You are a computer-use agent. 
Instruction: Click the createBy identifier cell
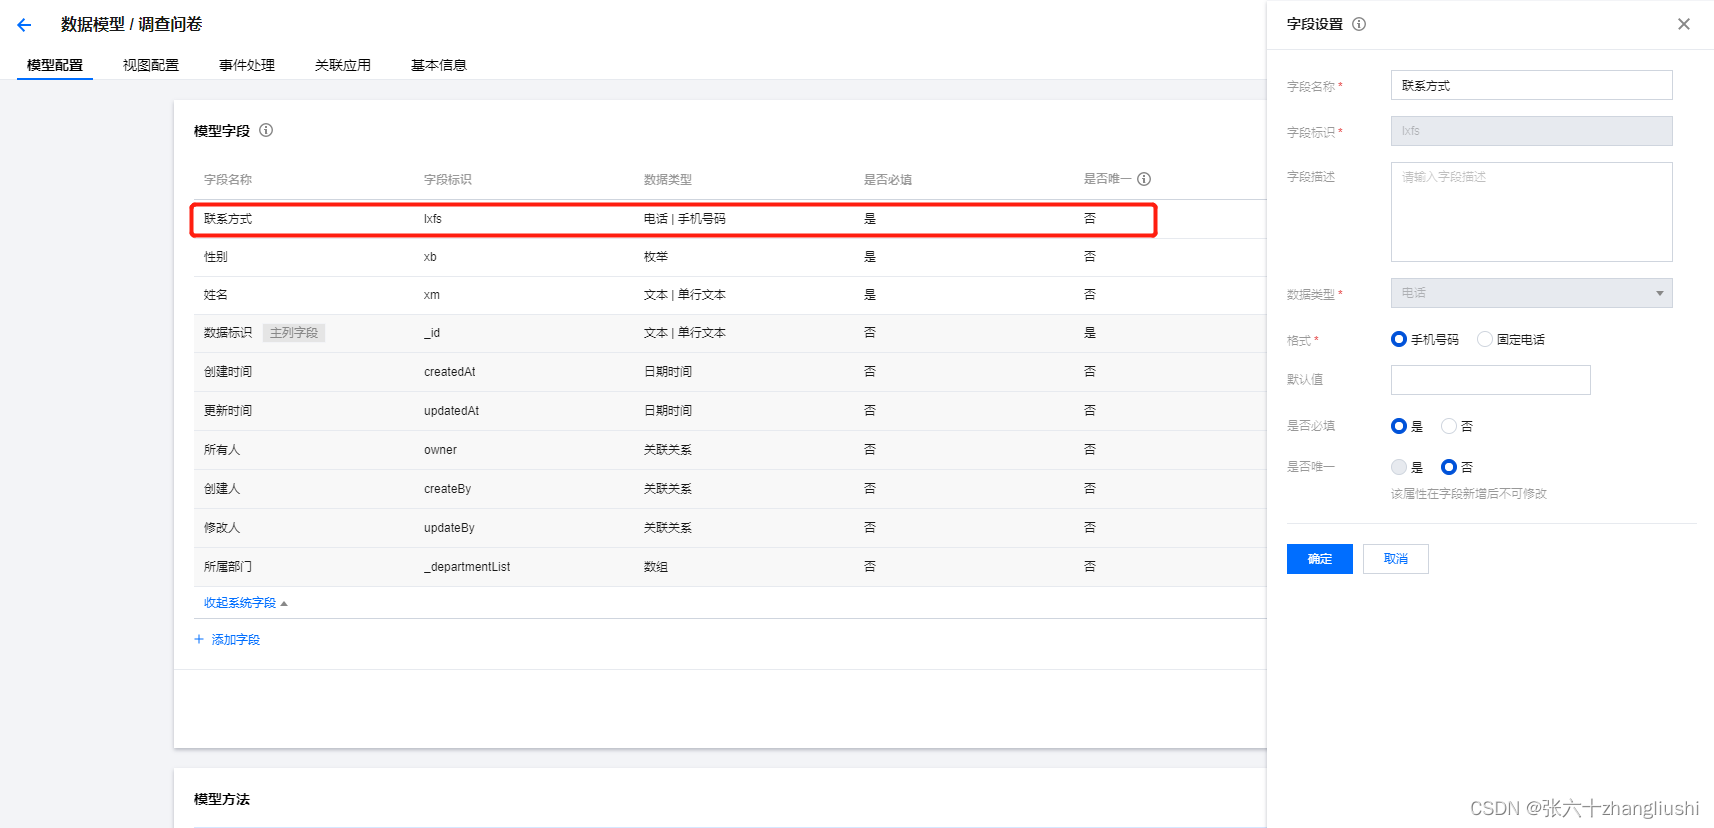pyautogui.click(x=448, y=489)
